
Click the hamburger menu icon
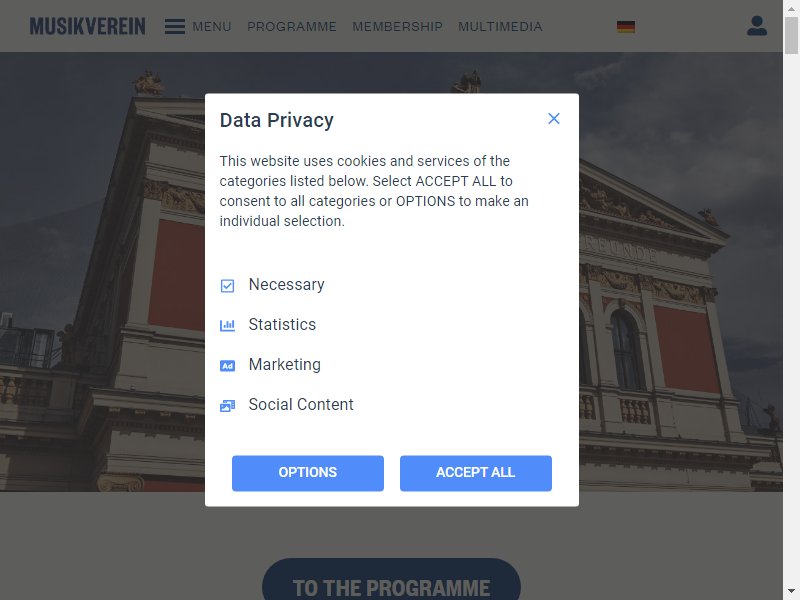click(174, 27)
